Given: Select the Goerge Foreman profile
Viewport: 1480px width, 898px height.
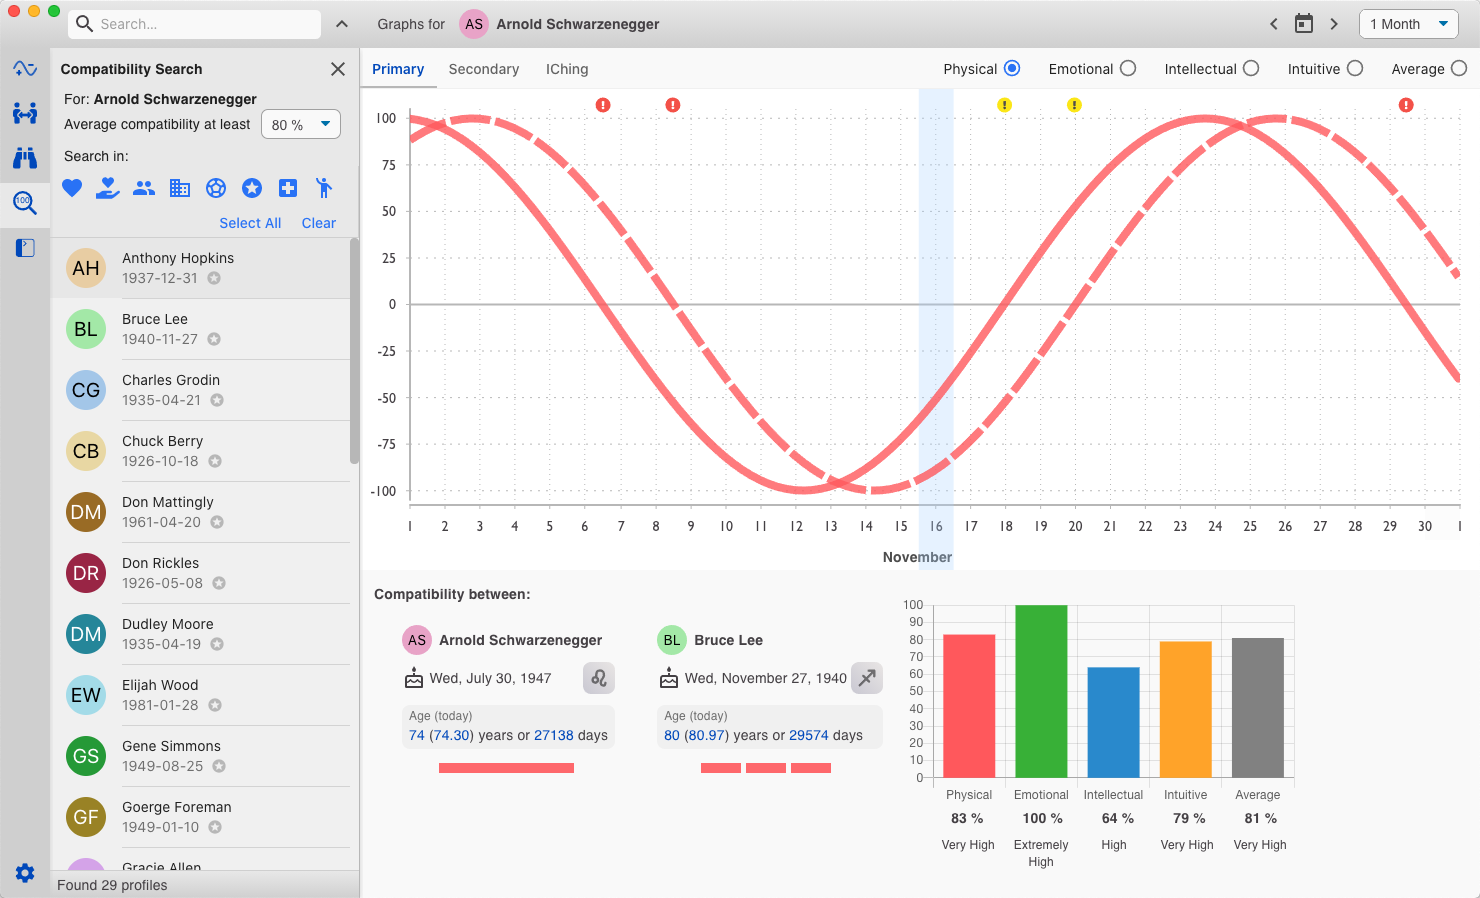Looking at the screenshot, I should pyautogui.click(x=201, y=817).
